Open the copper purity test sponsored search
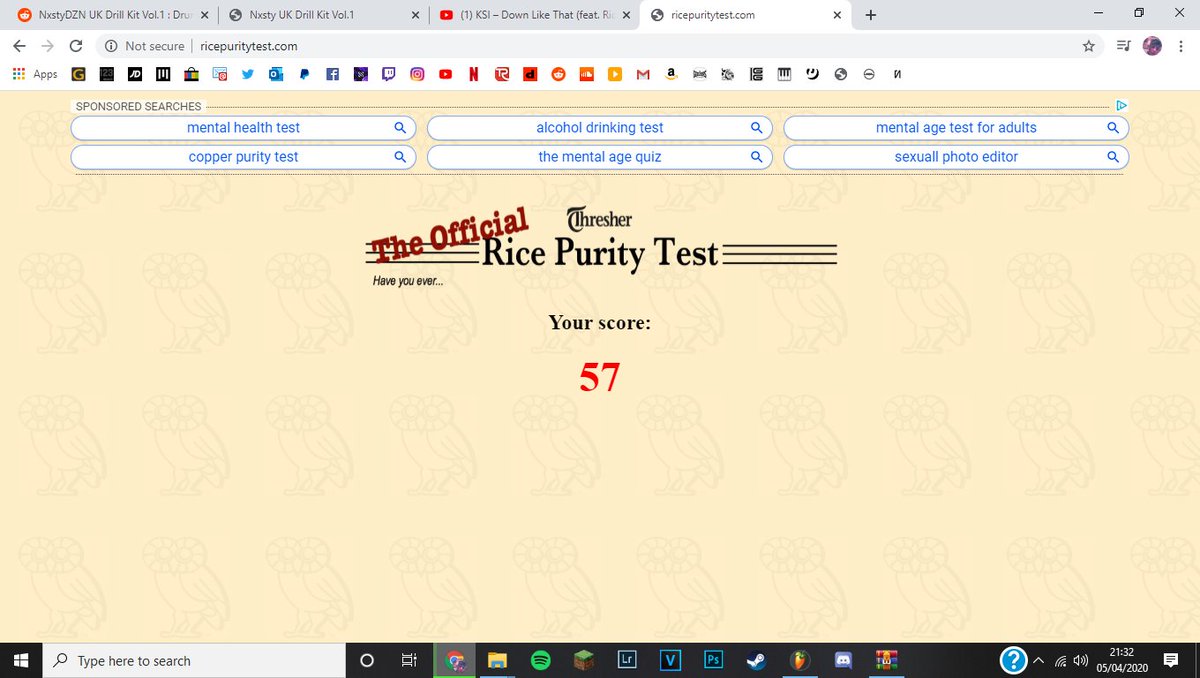 tap(243, 157)
